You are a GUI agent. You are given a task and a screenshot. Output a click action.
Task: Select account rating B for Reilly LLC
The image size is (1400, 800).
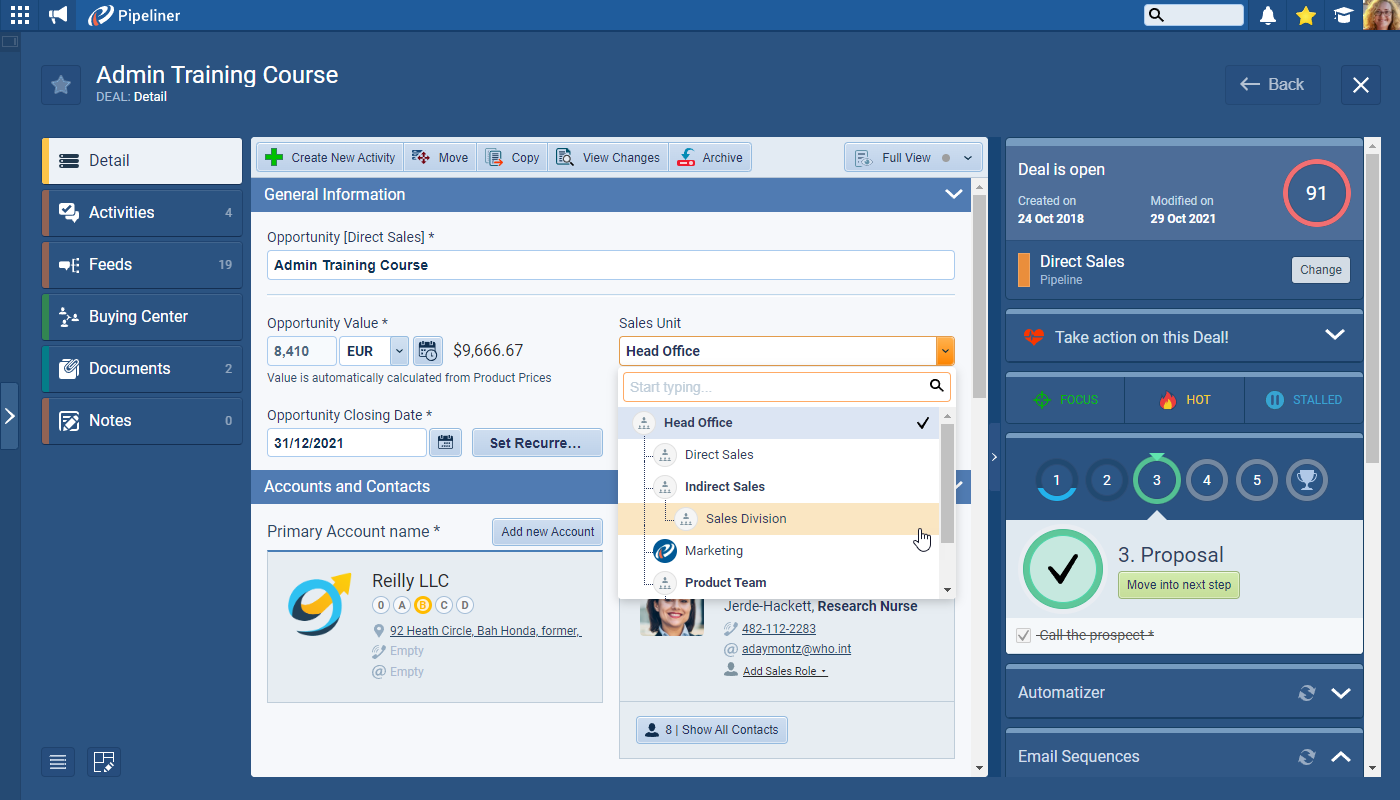(422, 605)
